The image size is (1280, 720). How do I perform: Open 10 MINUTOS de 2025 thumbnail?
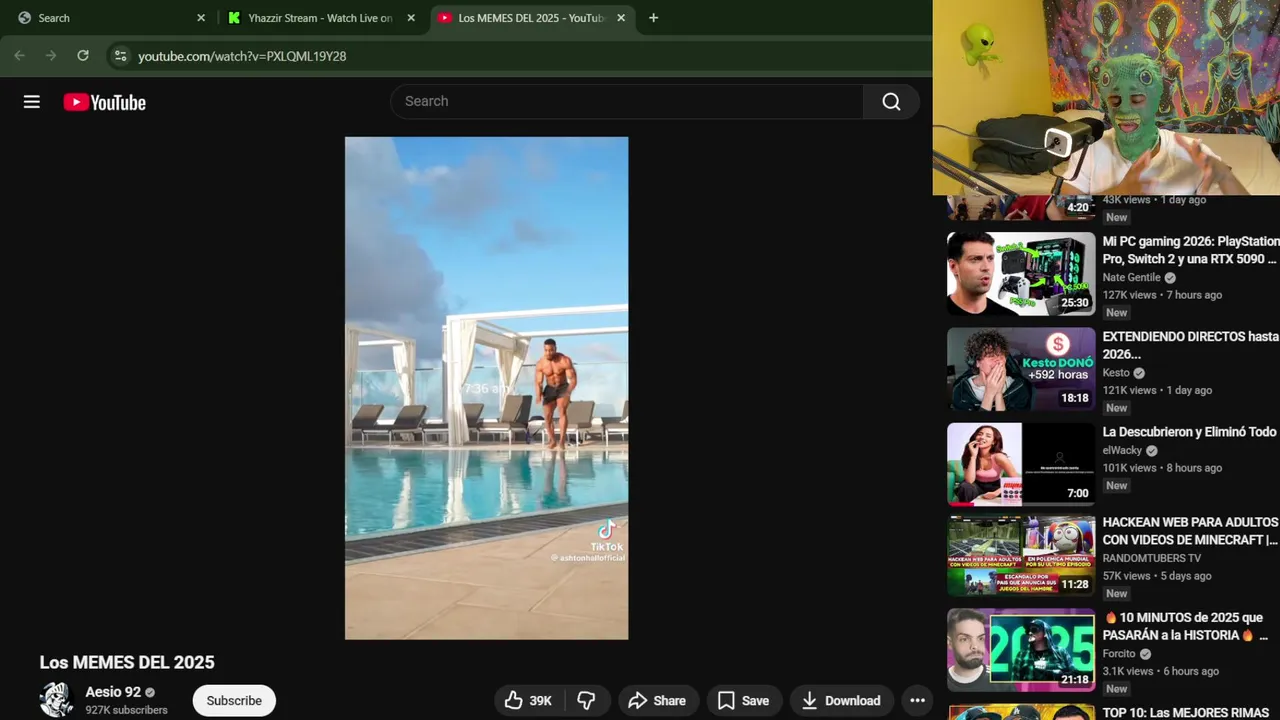point(1021,650)
